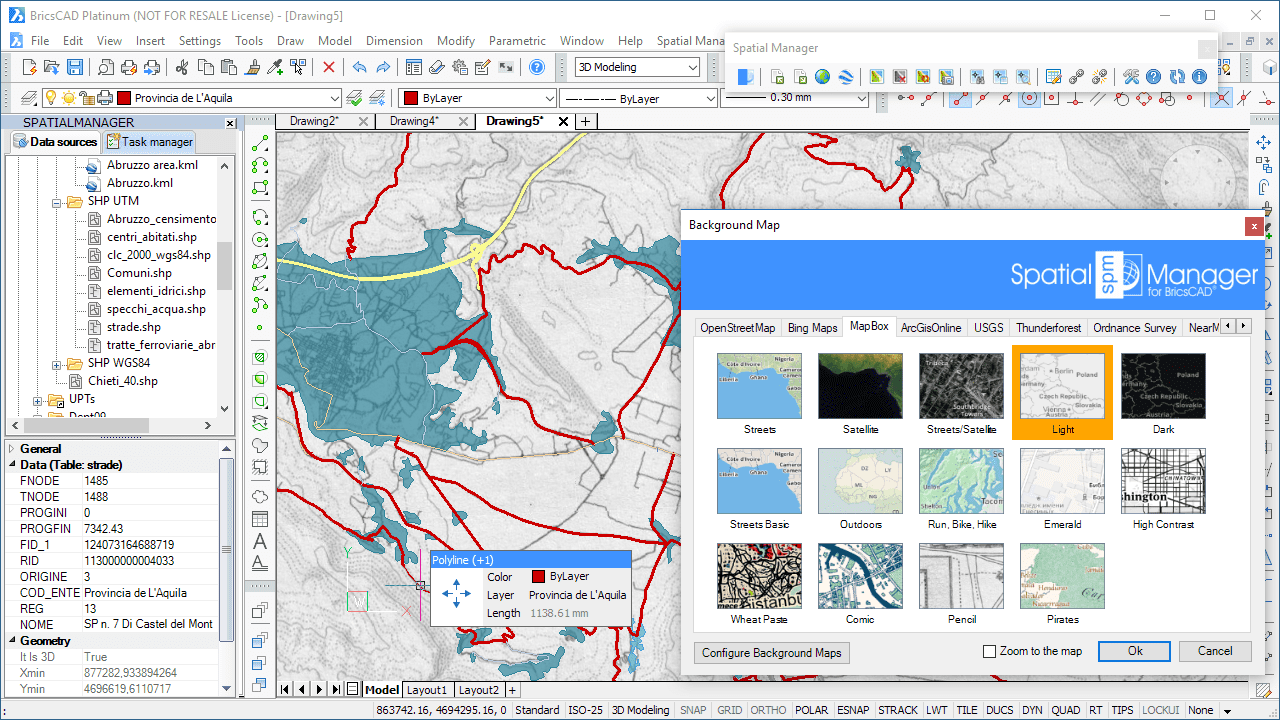Toggle ORTHO mode in the status bar
1280x720 pixels.
pos(768,710)
